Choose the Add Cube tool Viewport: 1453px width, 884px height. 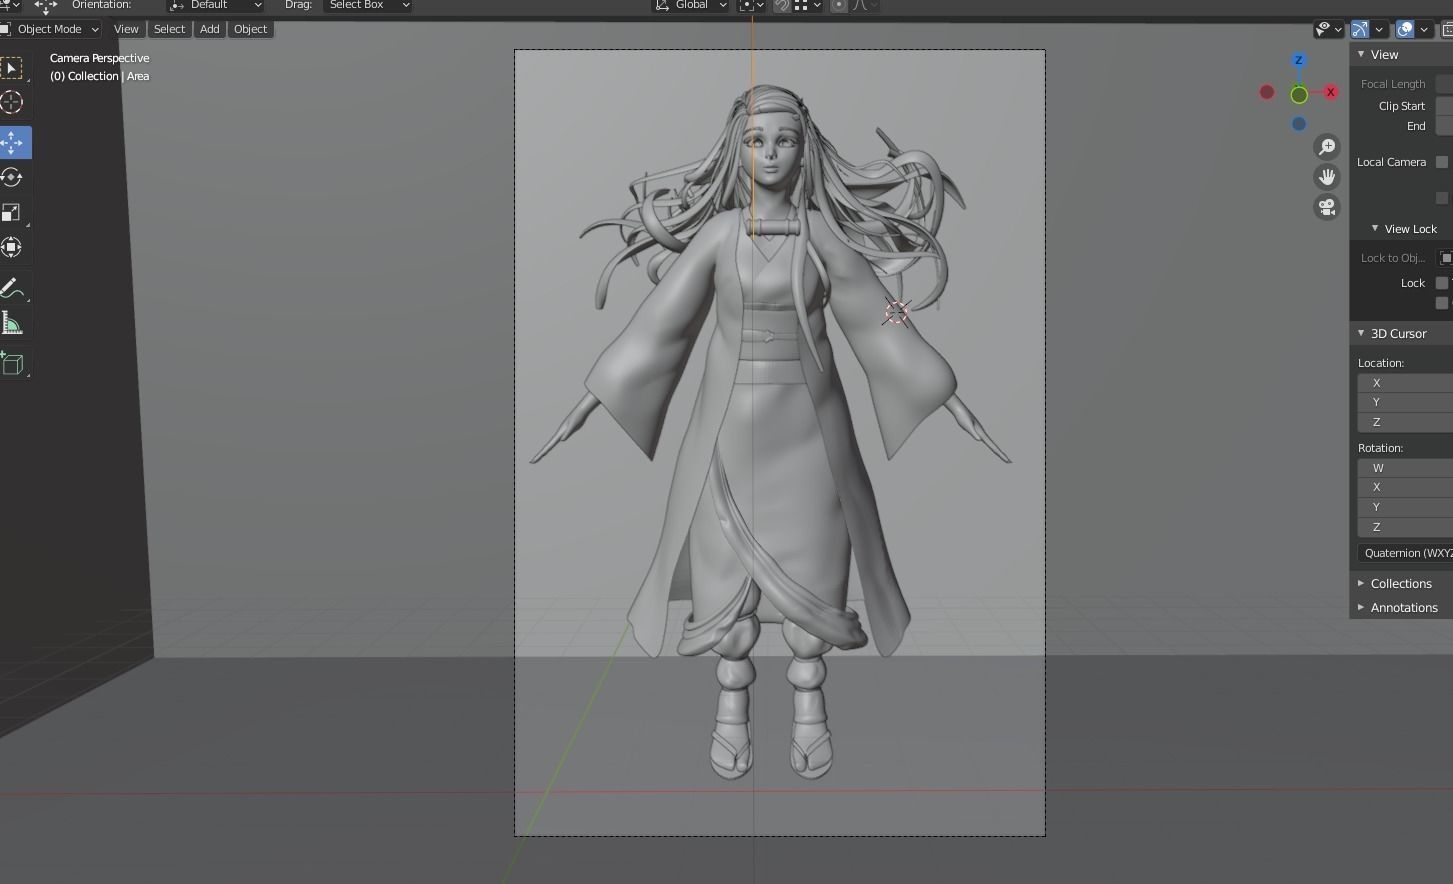point(14,363)
